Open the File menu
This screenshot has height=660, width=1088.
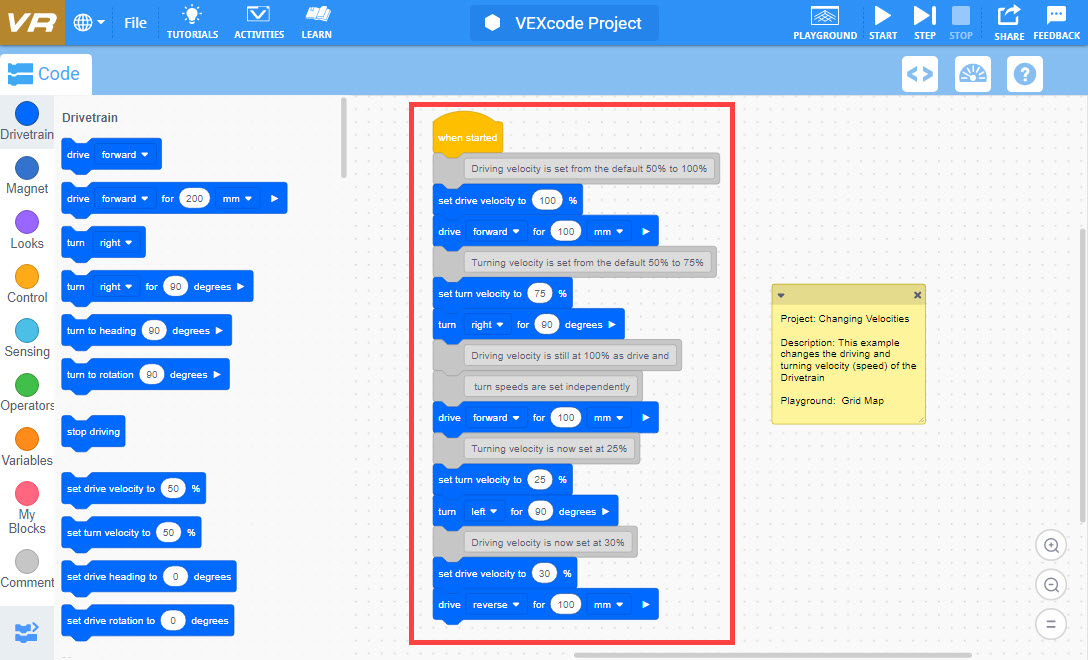(x=135, y=22)
